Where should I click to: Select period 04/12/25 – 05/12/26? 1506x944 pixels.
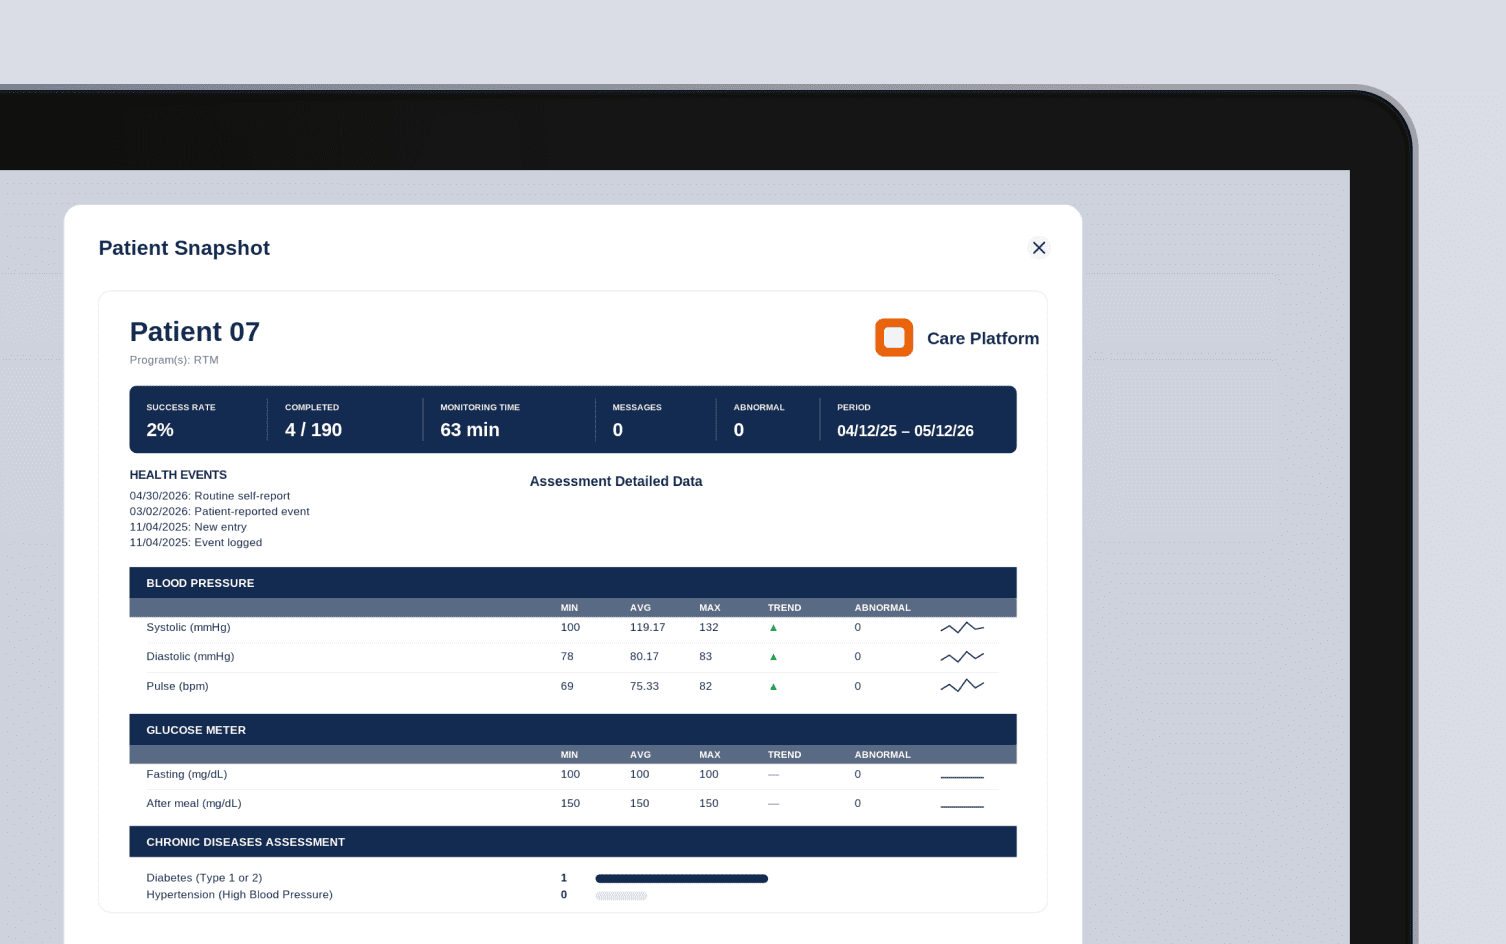(905, 431)
